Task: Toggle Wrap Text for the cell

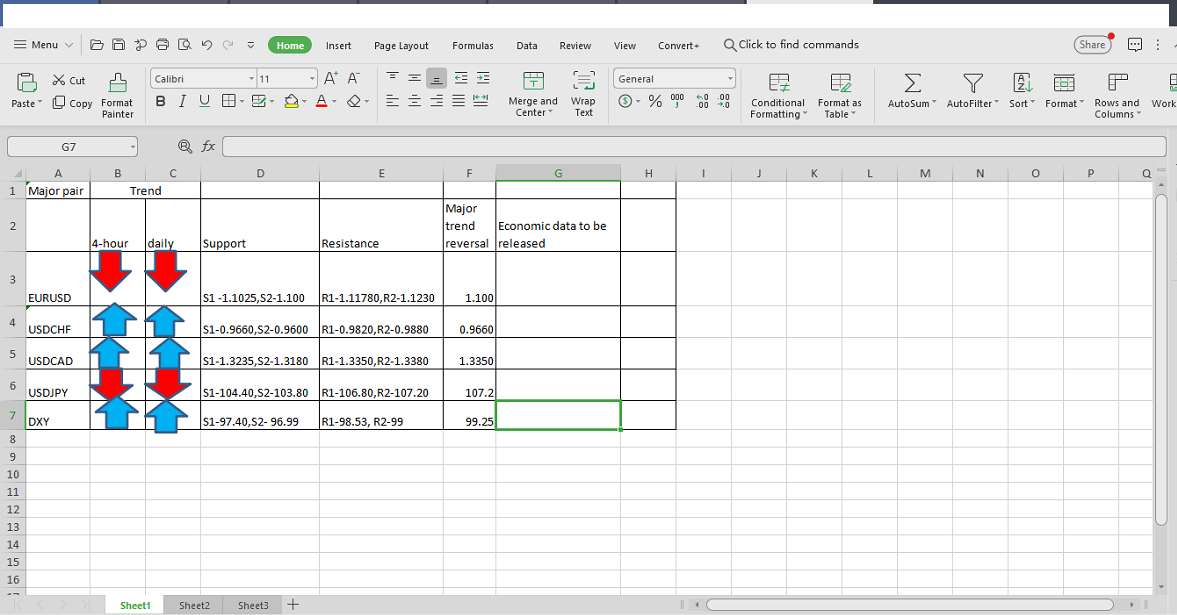Action: 583,82
